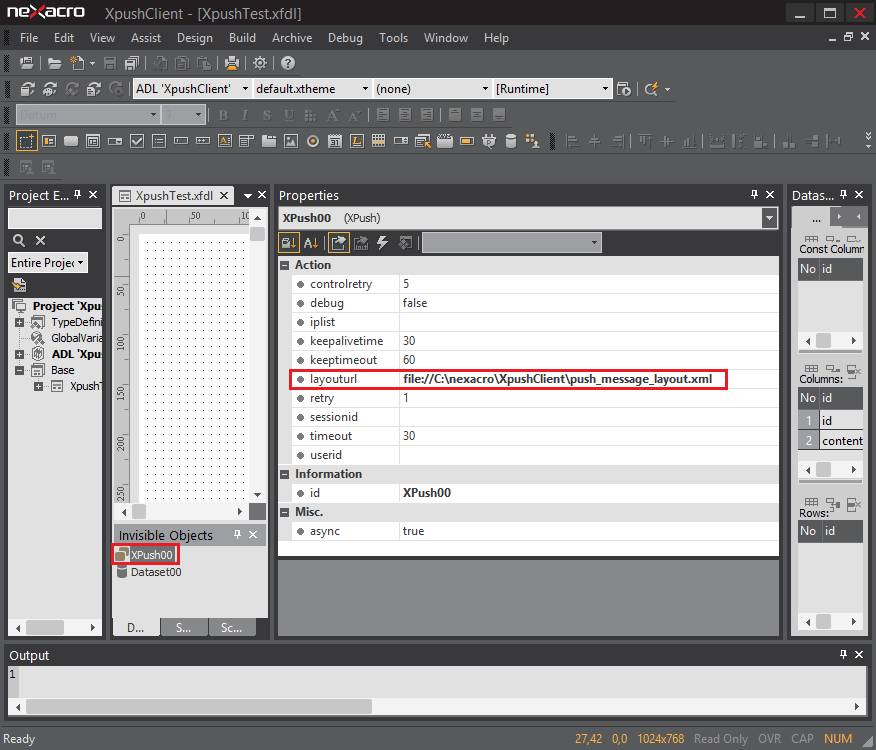Viewport: 876px width, 750px height.
Task: Select the Tab component tool
Action: click(269, 141)
